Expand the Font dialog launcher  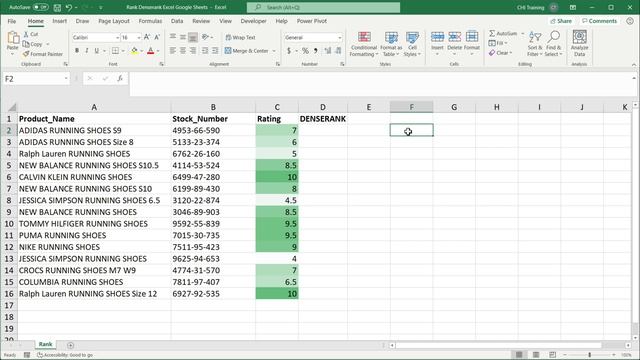[162, 64]
